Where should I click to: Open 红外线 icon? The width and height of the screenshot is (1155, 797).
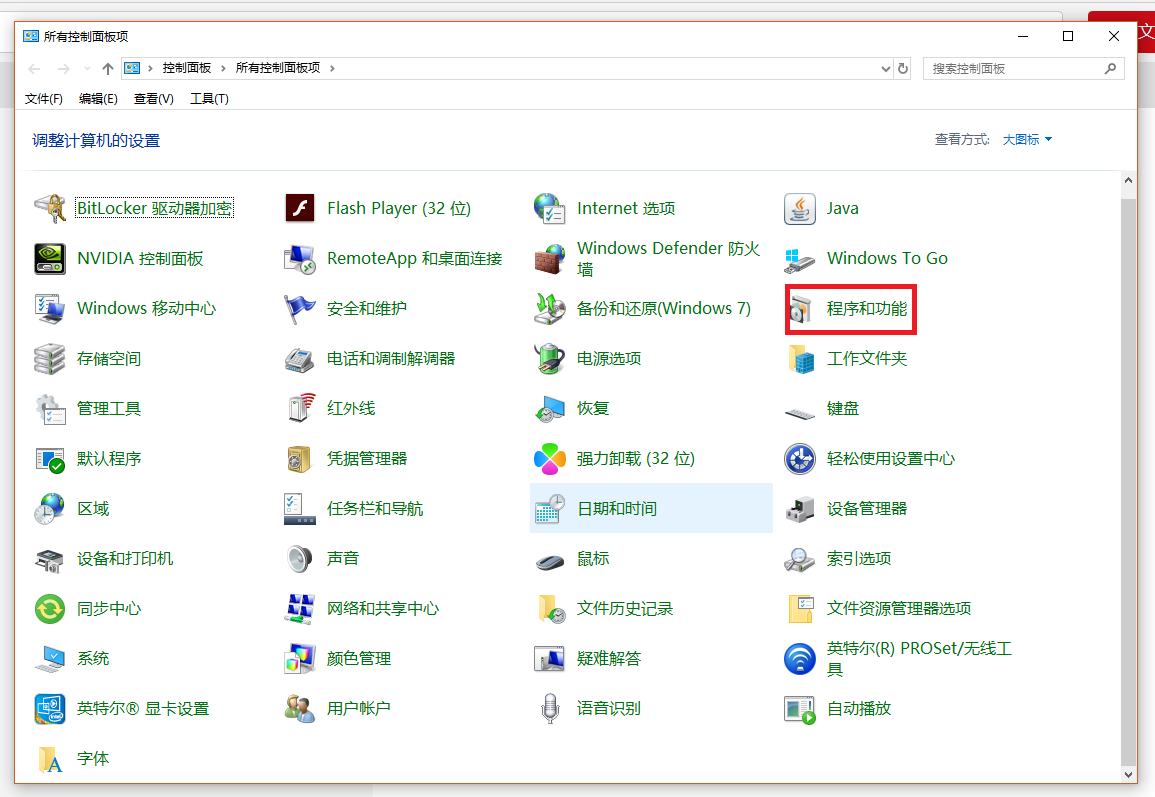pyautogui.click(x=300, y=409)
